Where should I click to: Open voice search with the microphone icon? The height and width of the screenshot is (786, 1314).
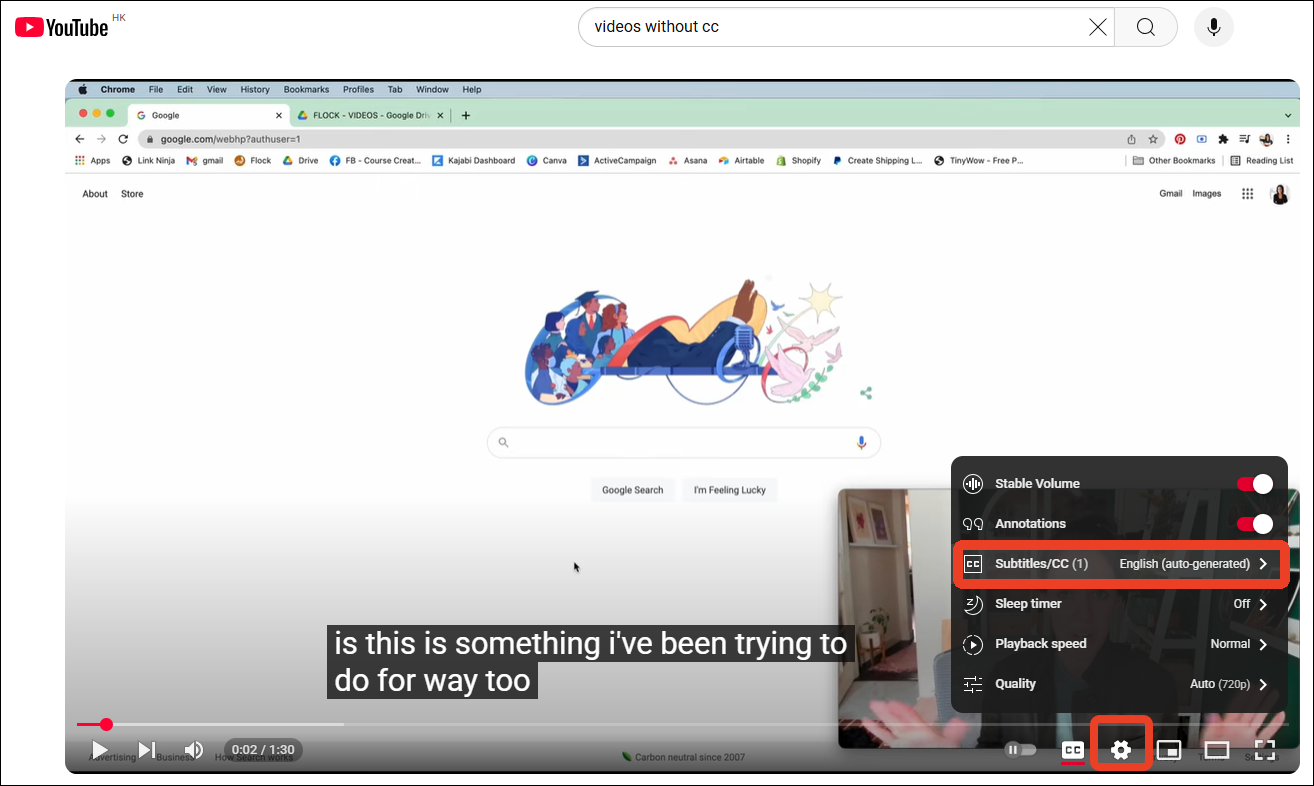tap(1213, 27)
